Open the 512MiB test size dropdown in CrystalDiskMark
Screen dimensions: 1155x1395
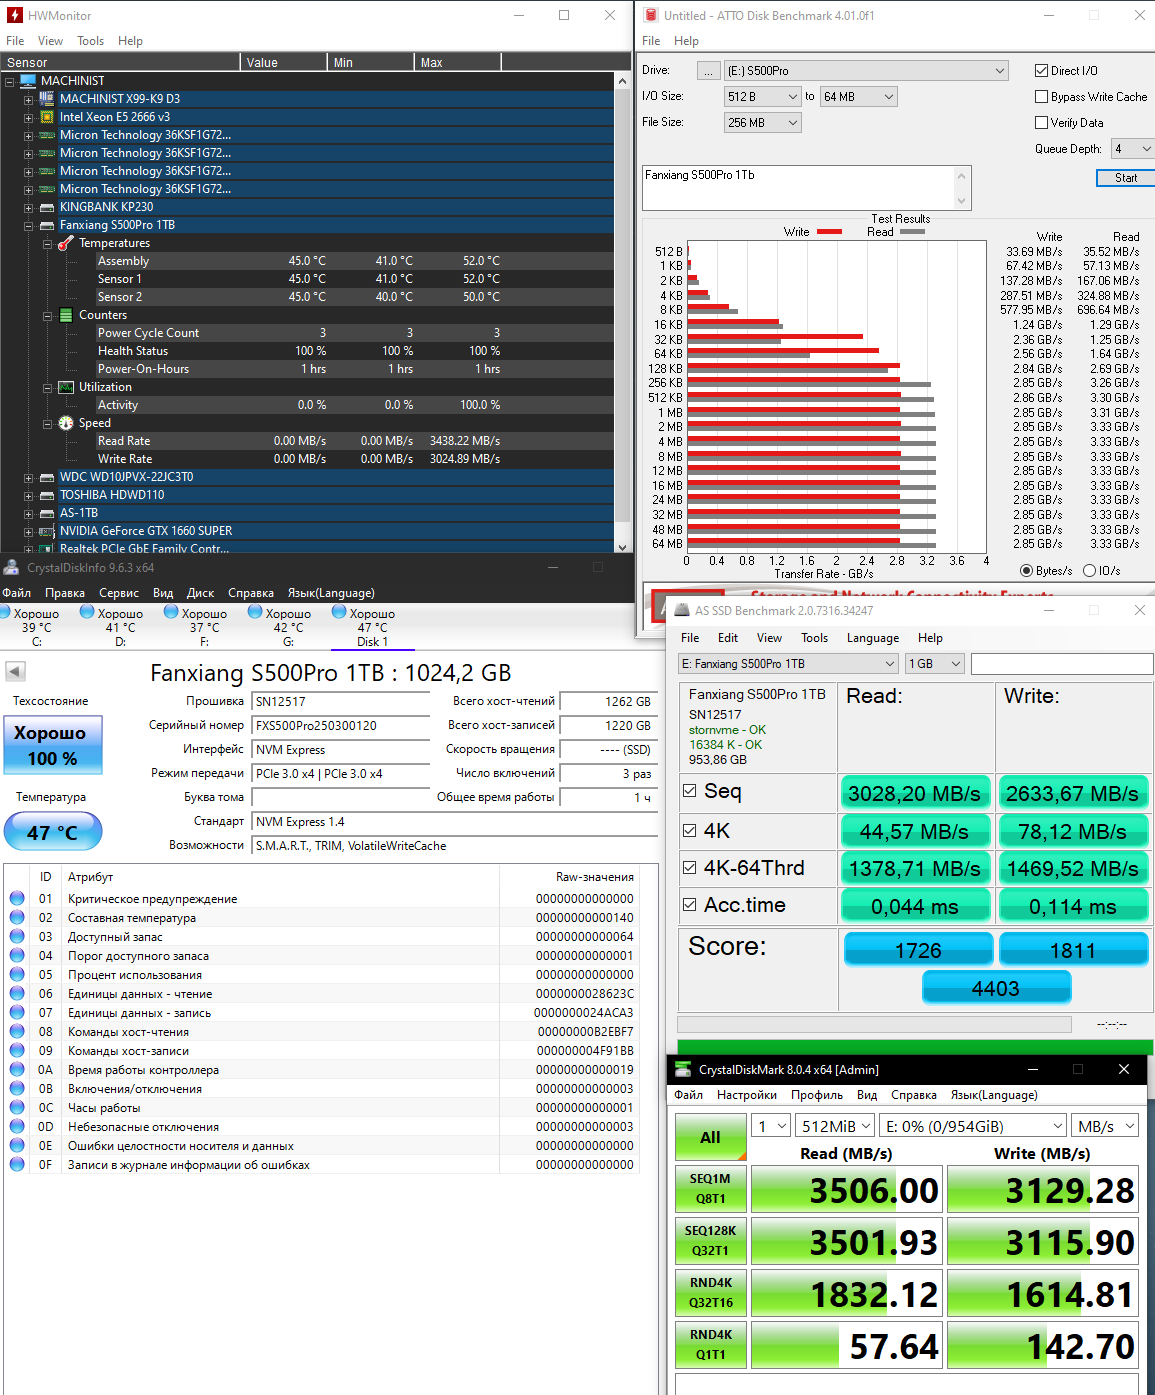click(836, 1126)
